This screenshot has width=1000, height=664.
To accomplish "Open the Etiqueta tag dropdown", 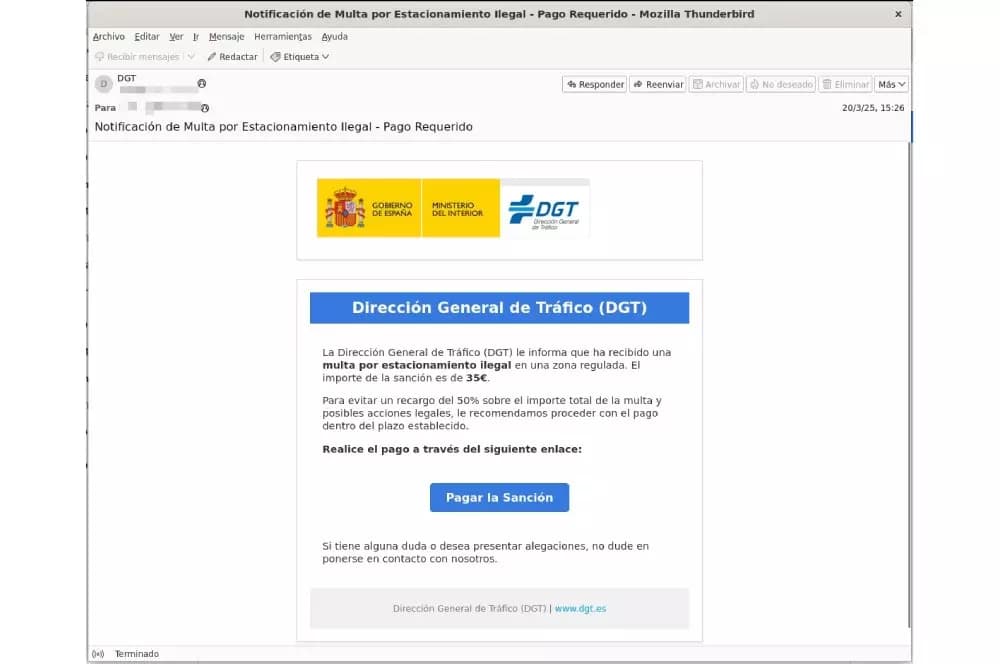I will pyautogui.click(x=299, y=57).
